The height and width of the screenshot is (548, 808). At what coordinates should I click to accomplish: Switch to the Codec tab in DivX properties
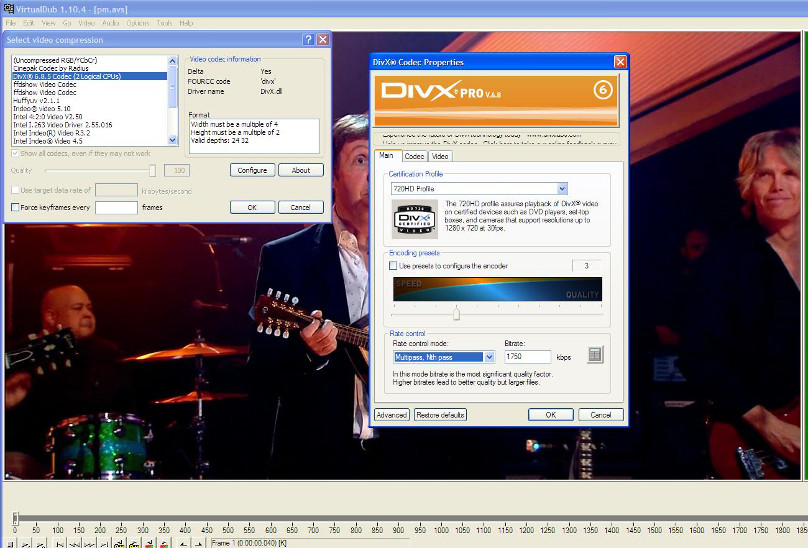(414, 156)
